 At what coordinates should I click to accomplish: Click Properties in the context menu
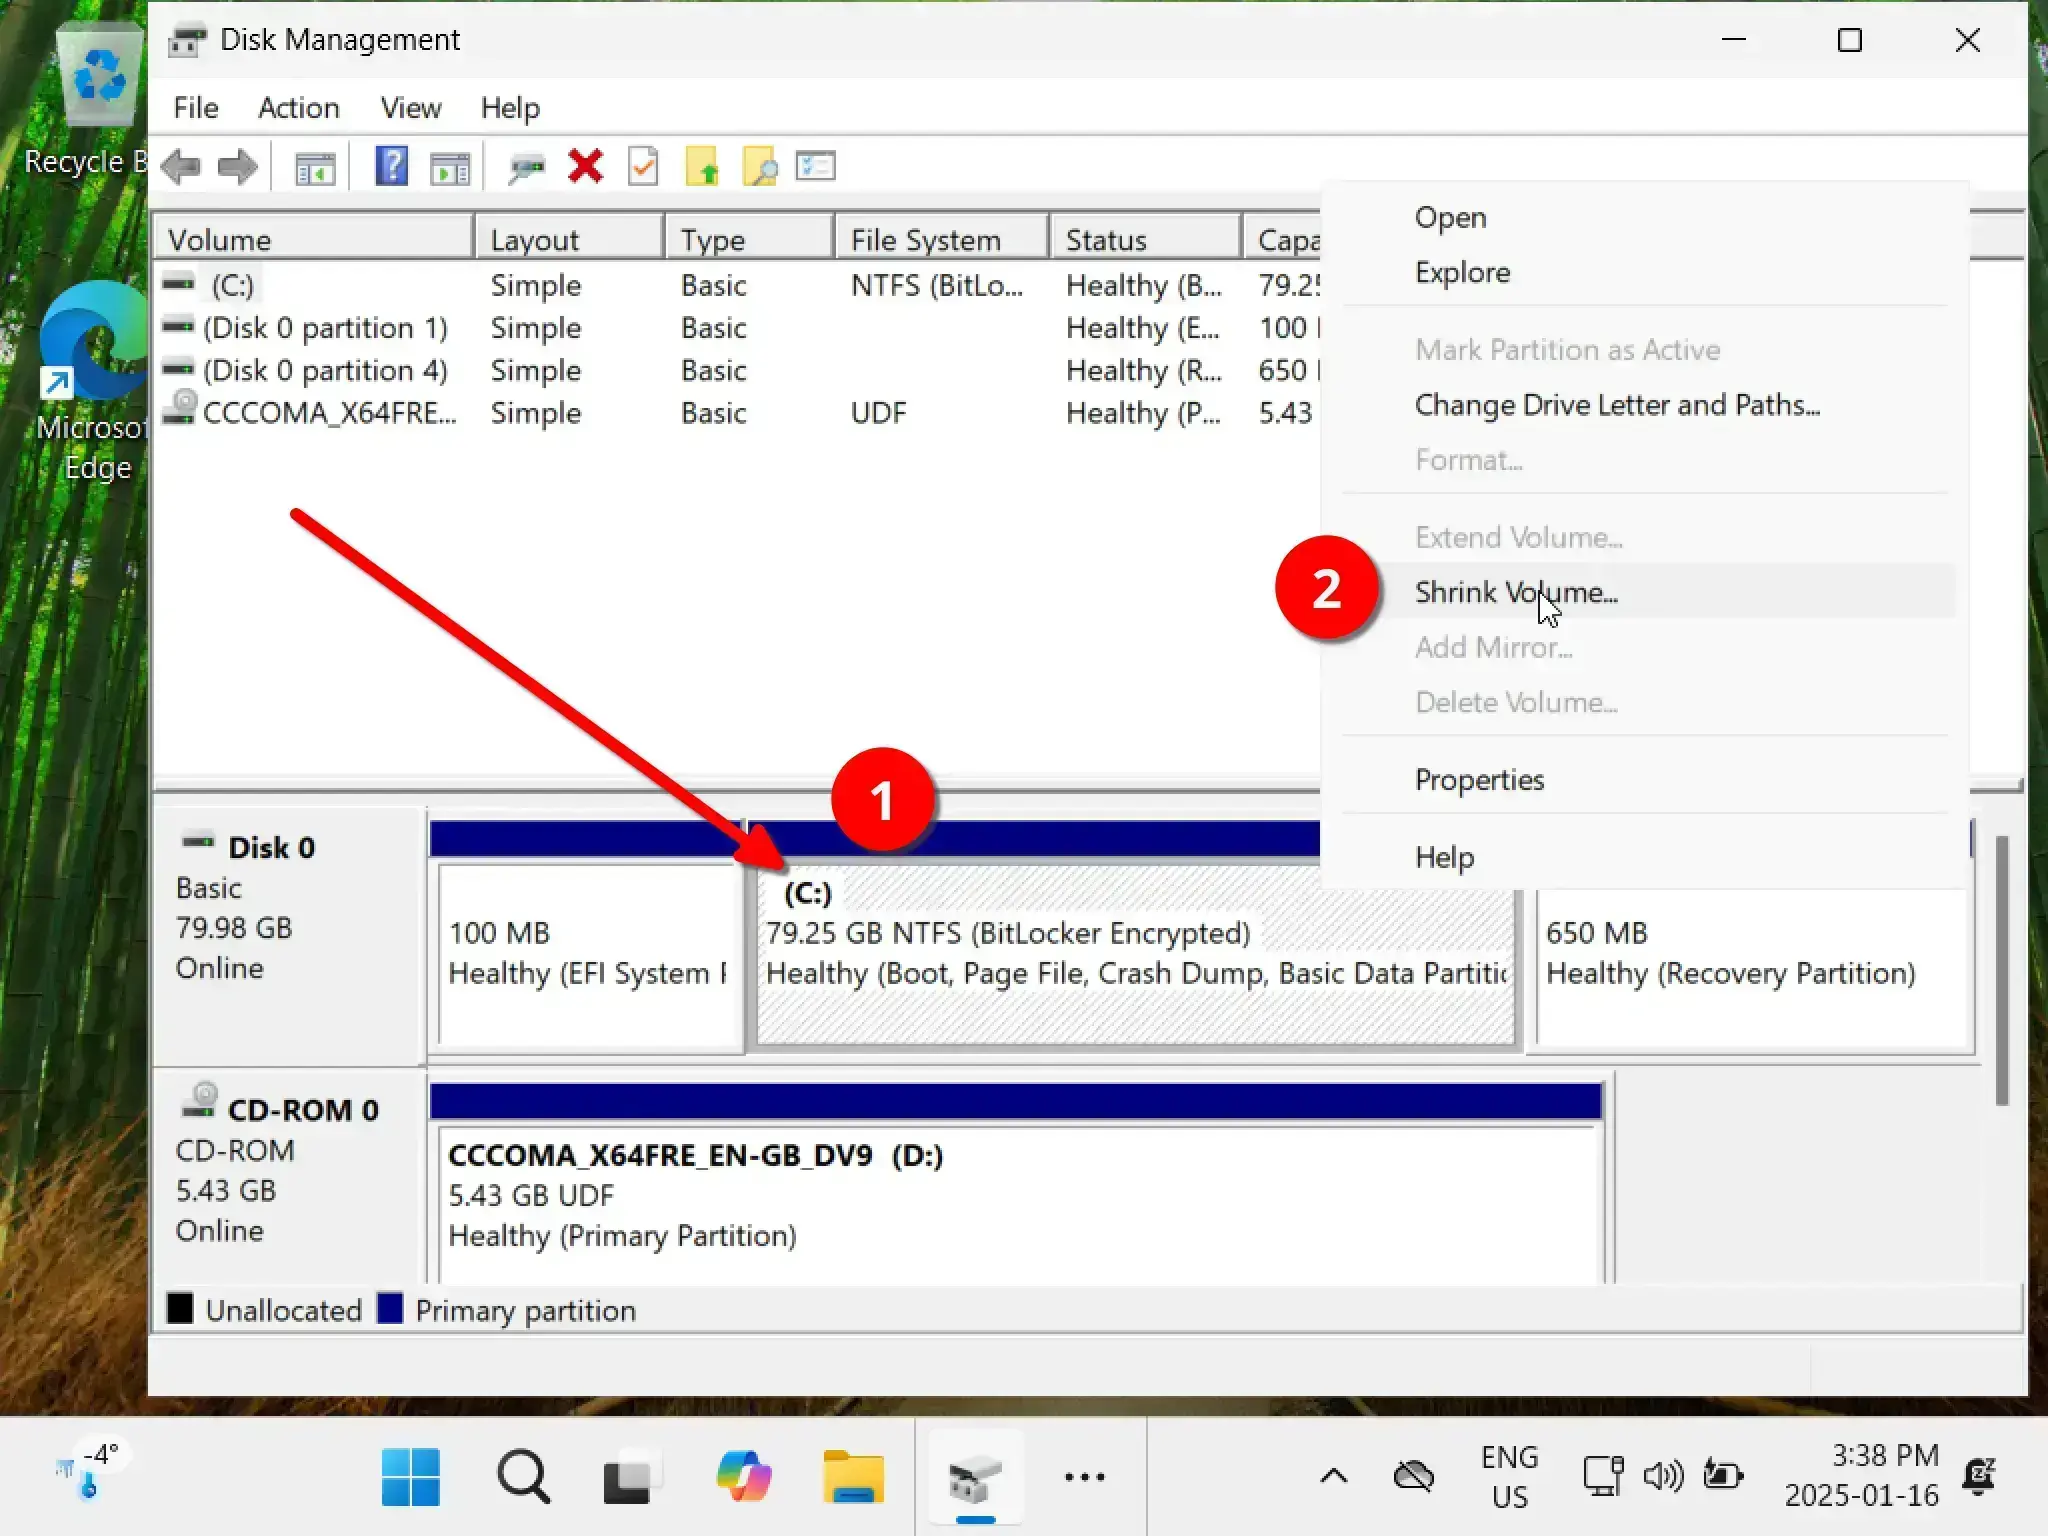point(1478,780)
